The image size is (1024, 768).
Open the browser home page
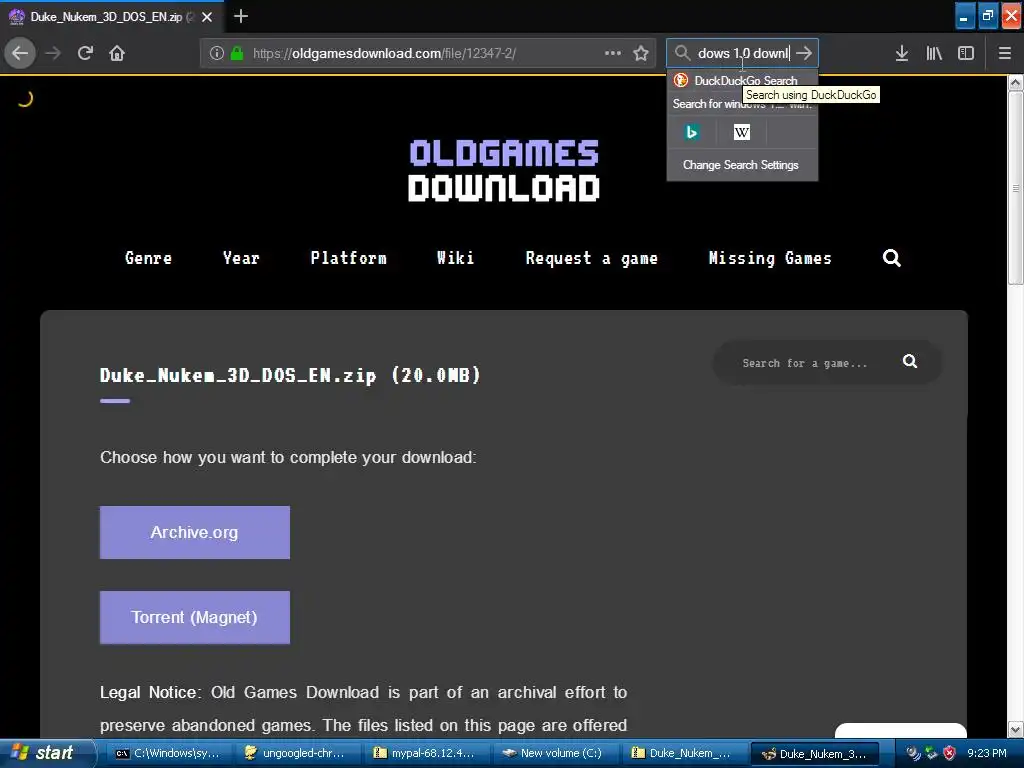(x=117, y=53)
